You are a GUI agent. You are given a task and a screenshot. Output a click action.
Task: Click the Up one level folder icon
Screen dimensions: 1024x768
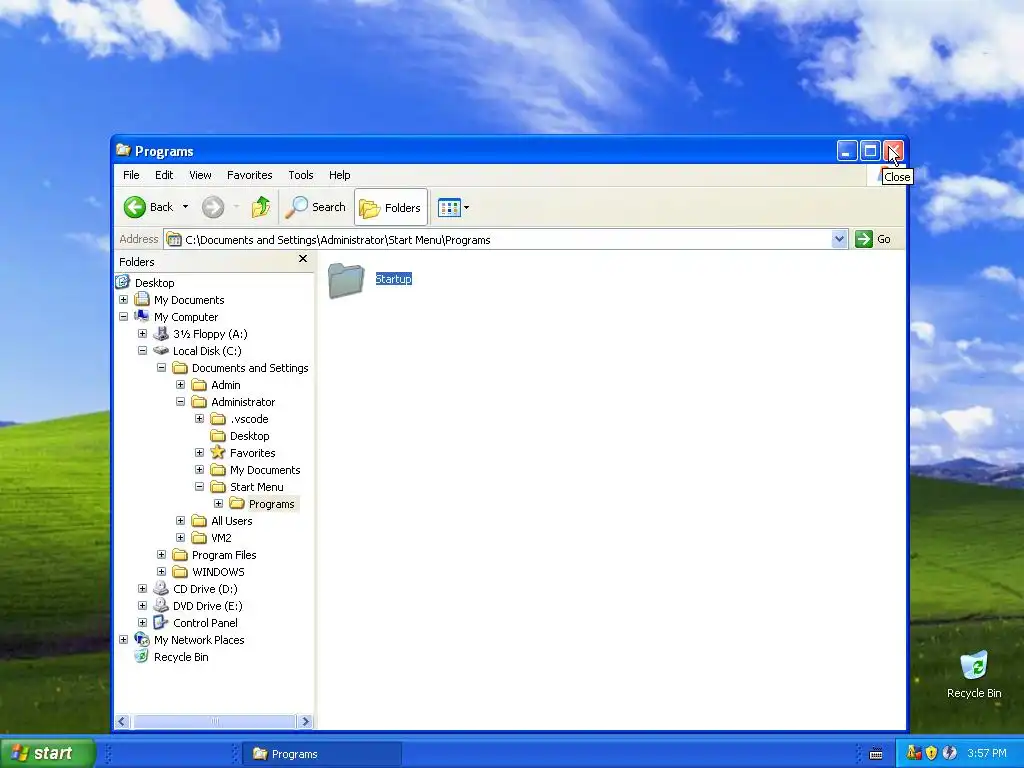click(261, 208)
